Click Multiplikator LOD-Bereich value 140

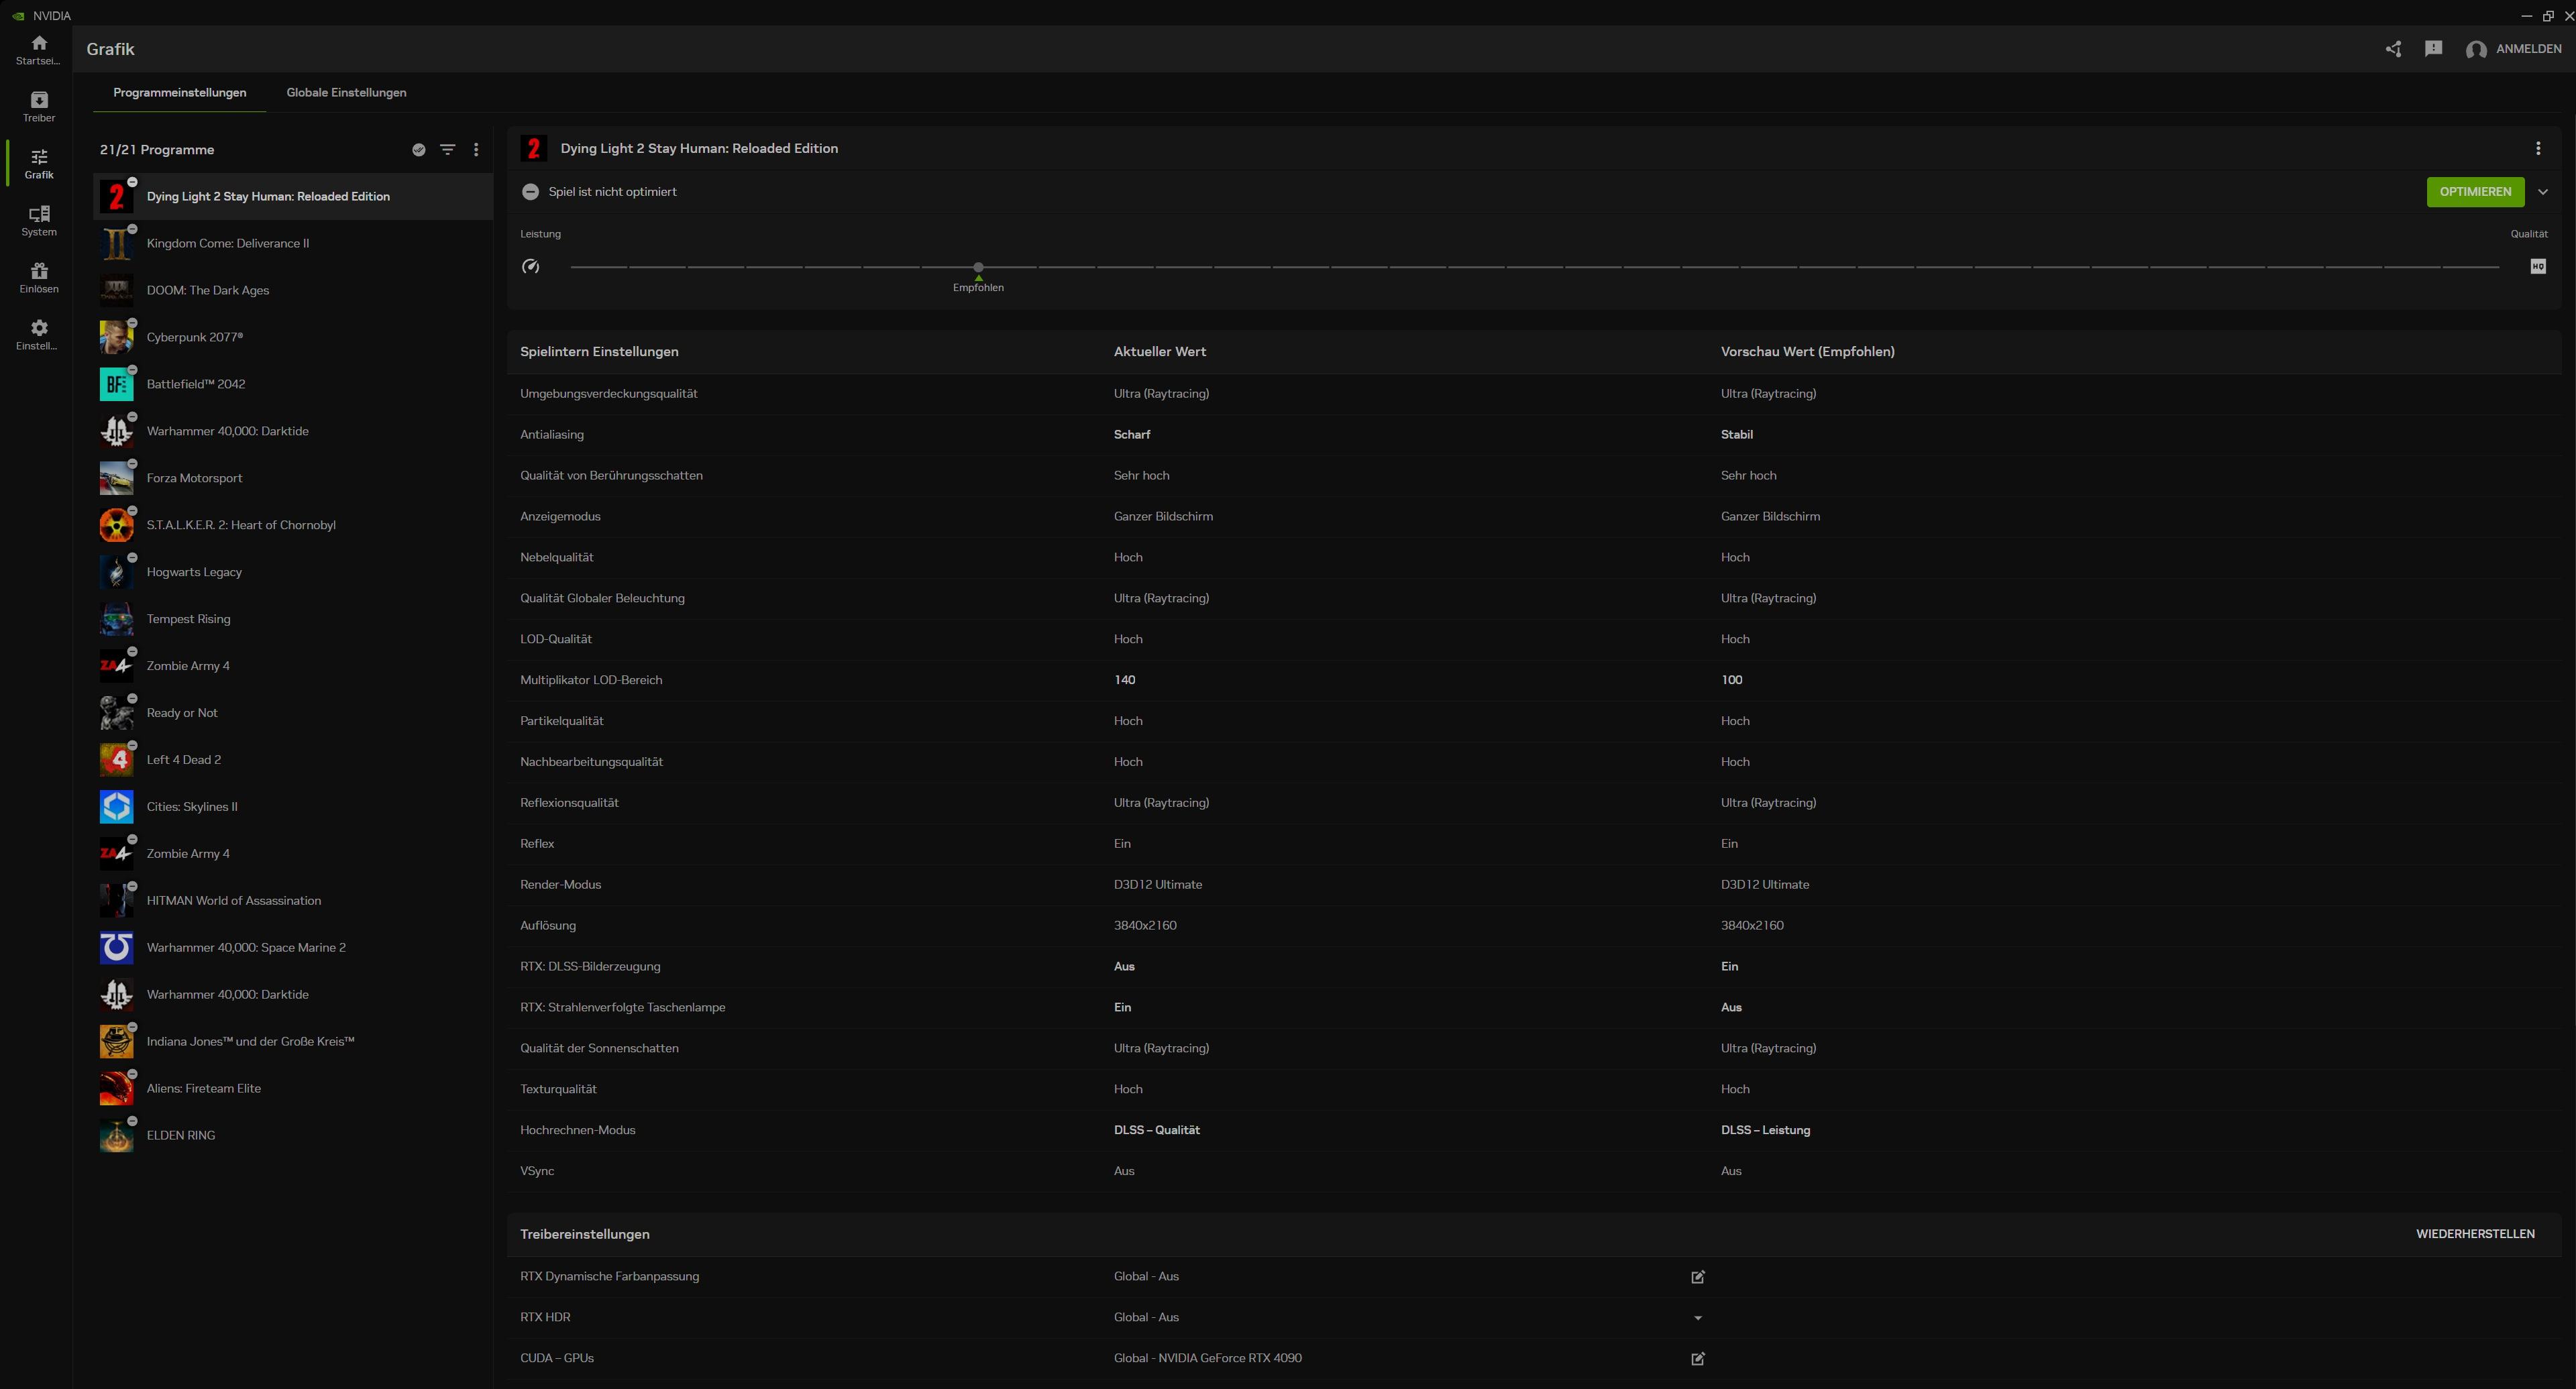(x=1124, y=680)
